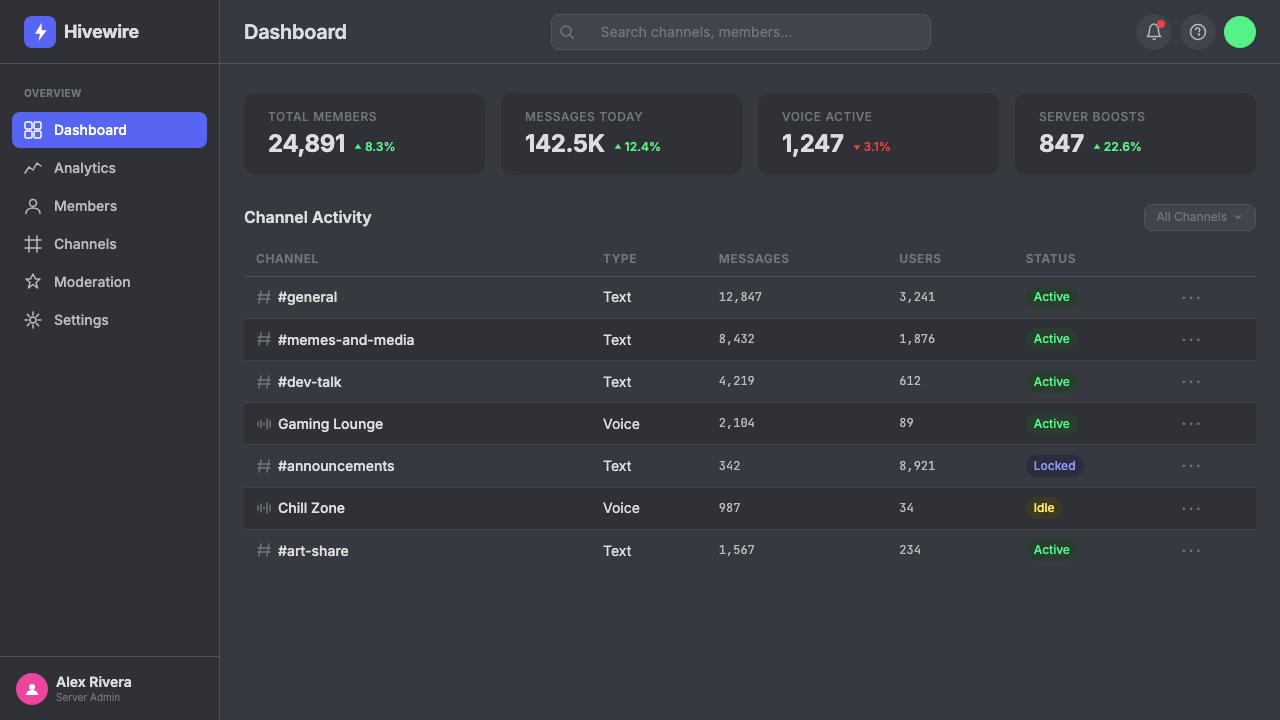The width and height of the screenshot is (1280, 720).
Task: Select the #art-share channel name
Action: (313, 551)
